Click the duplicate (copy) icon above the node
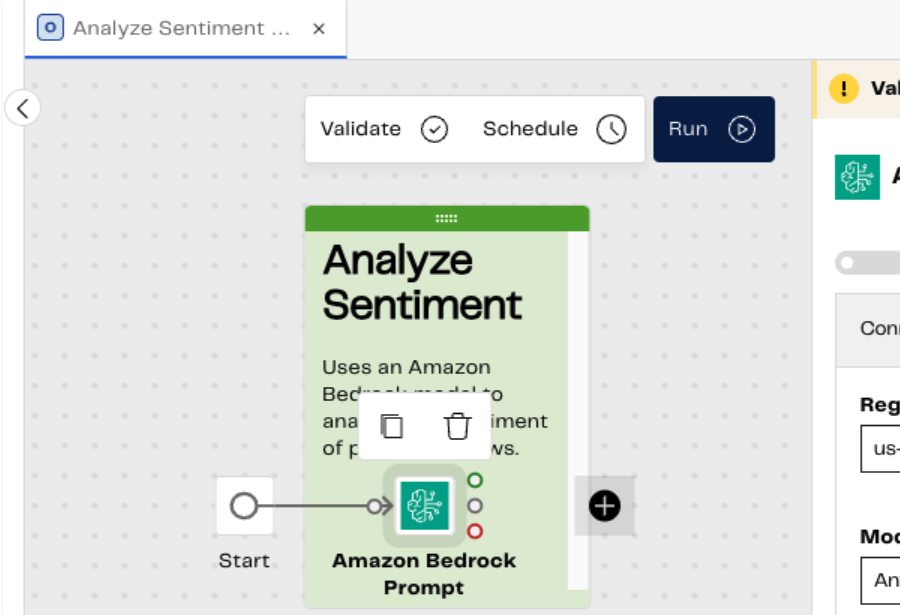Image resolution: width=900 pixels, height=615 pixels. (x=392, y=426)
